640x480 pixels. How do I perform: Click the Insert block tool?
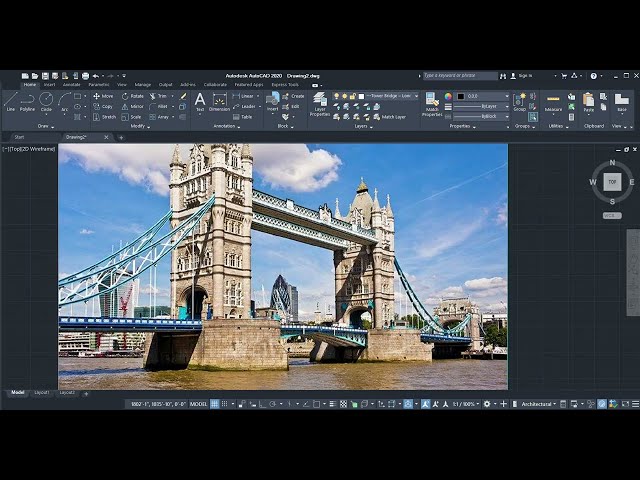pos(272,102)
